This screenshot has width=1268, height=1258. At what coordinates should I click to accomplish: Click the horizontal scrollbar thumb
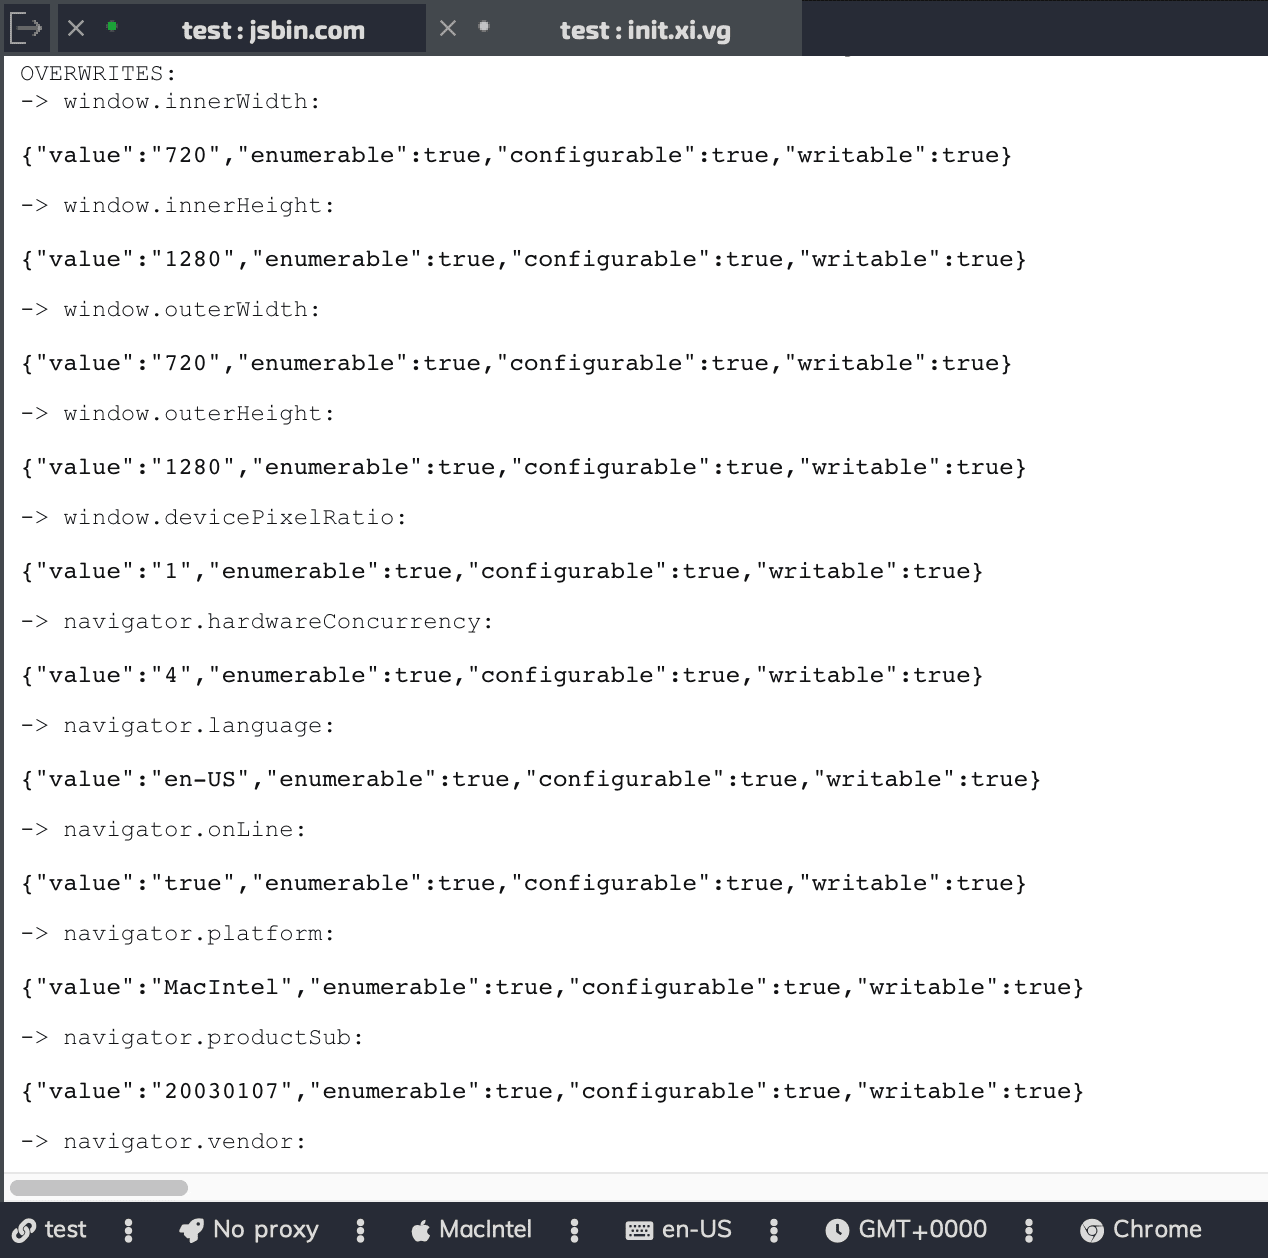coord(98,1188)
